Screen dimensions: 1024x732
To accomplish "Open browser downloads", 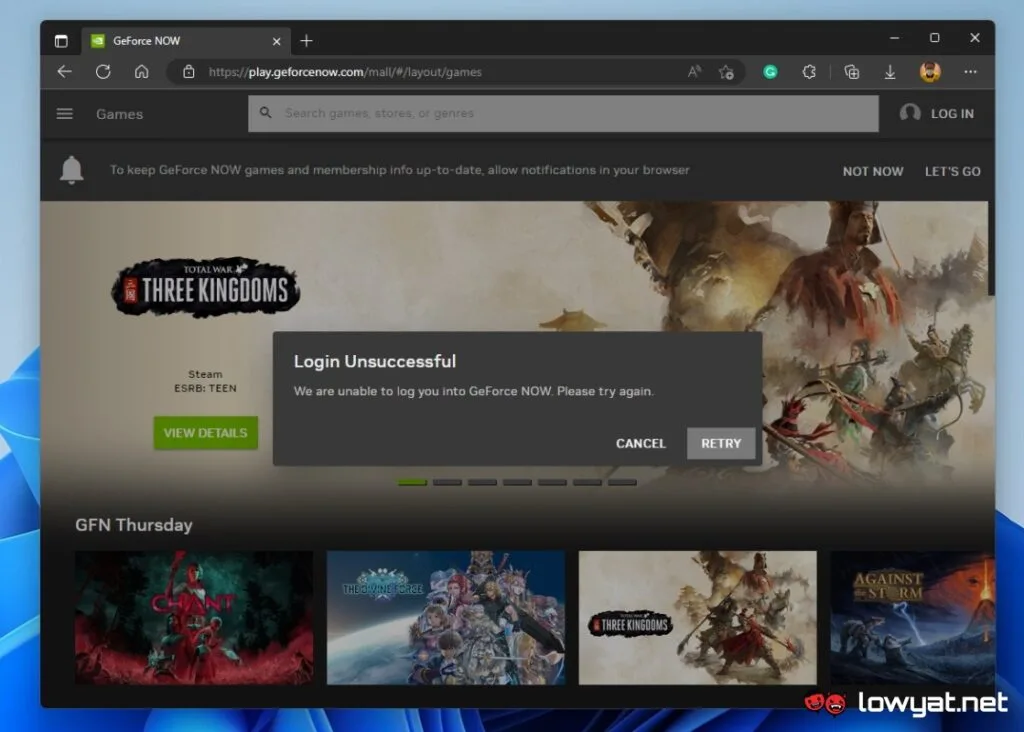I will [x=890, y=72].
